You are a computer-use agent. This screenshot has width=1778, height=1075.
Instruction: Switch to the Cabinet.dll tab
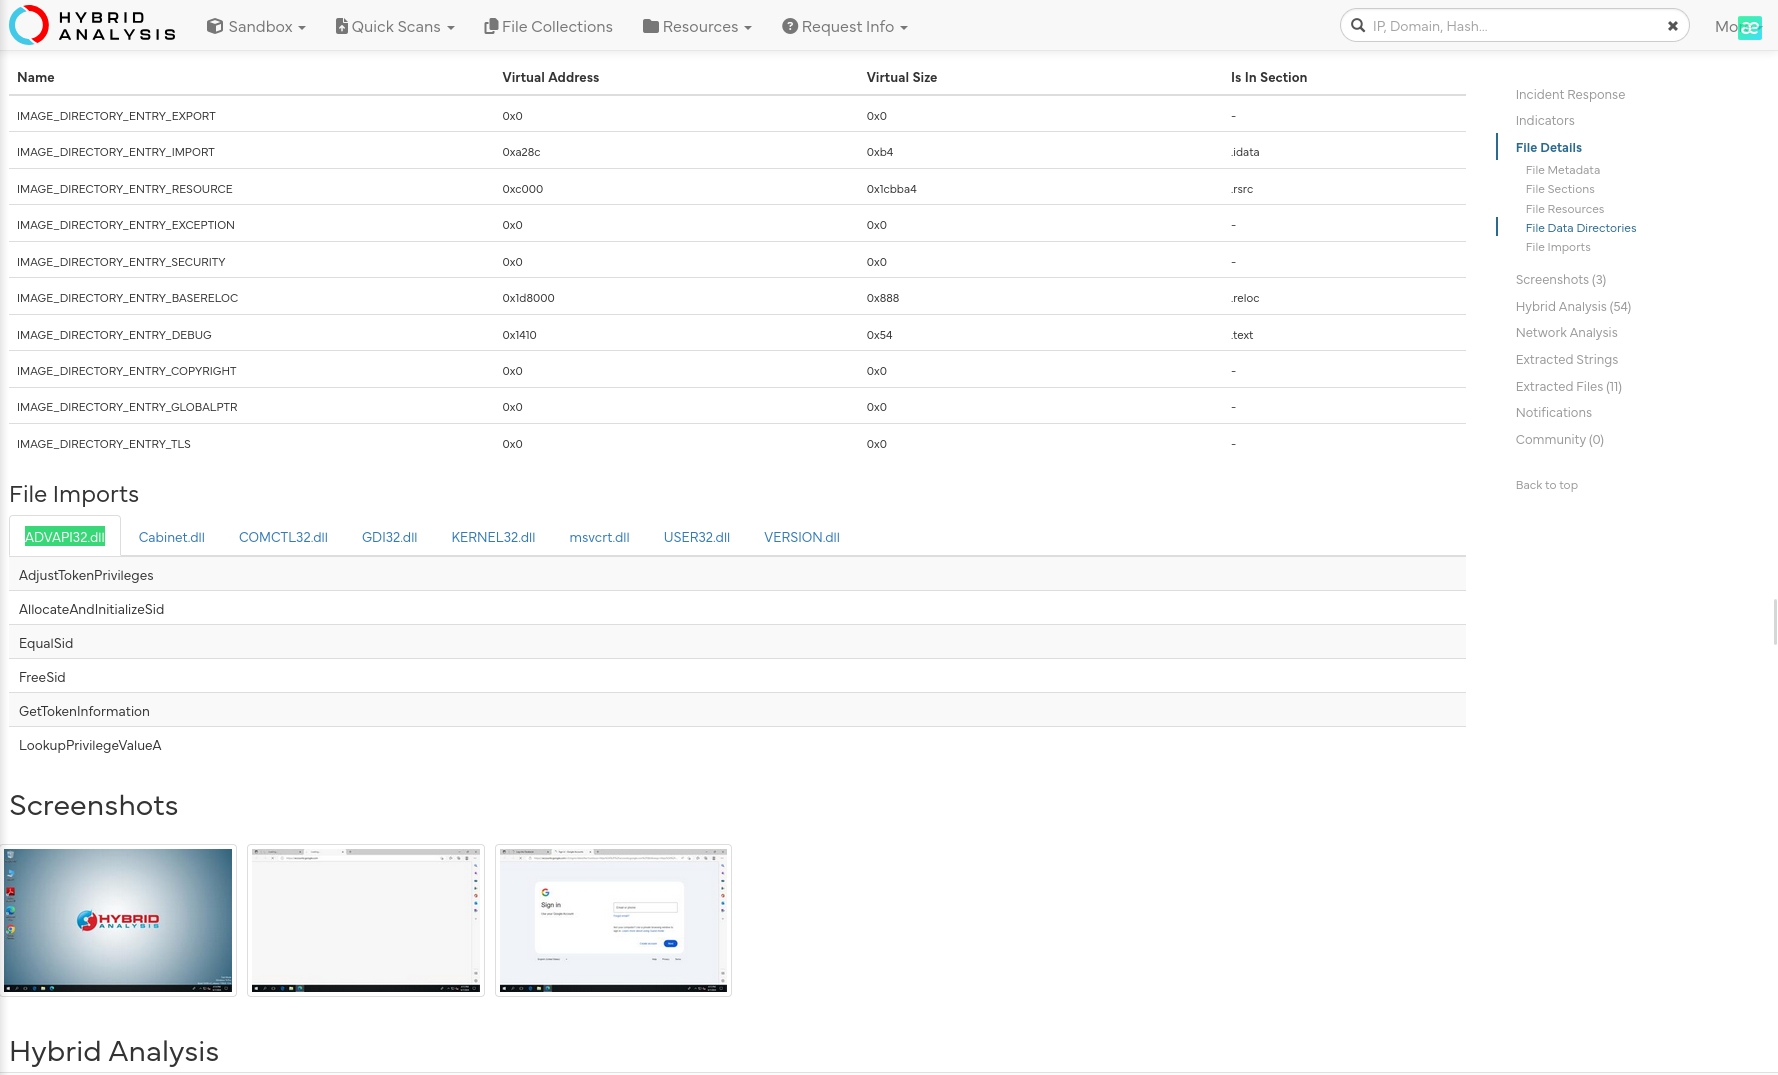pyautogui.click(x=172, y=537)
